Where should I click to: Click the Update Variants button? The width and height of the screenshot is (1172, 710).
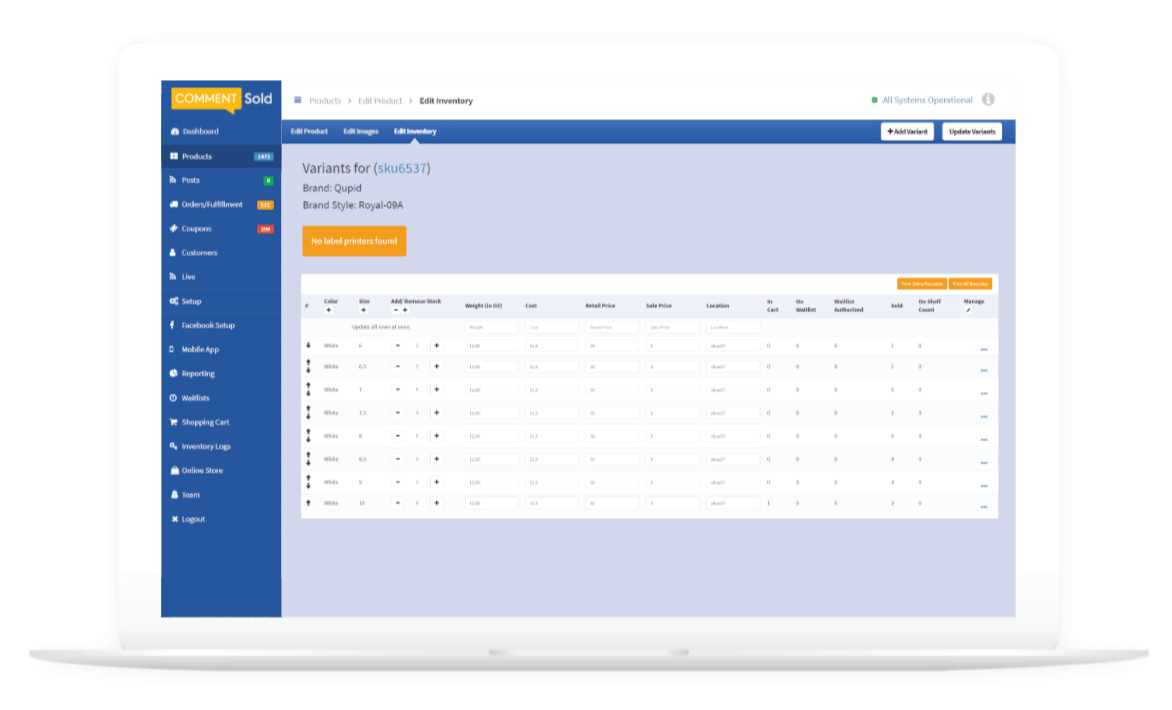[972, 132]
